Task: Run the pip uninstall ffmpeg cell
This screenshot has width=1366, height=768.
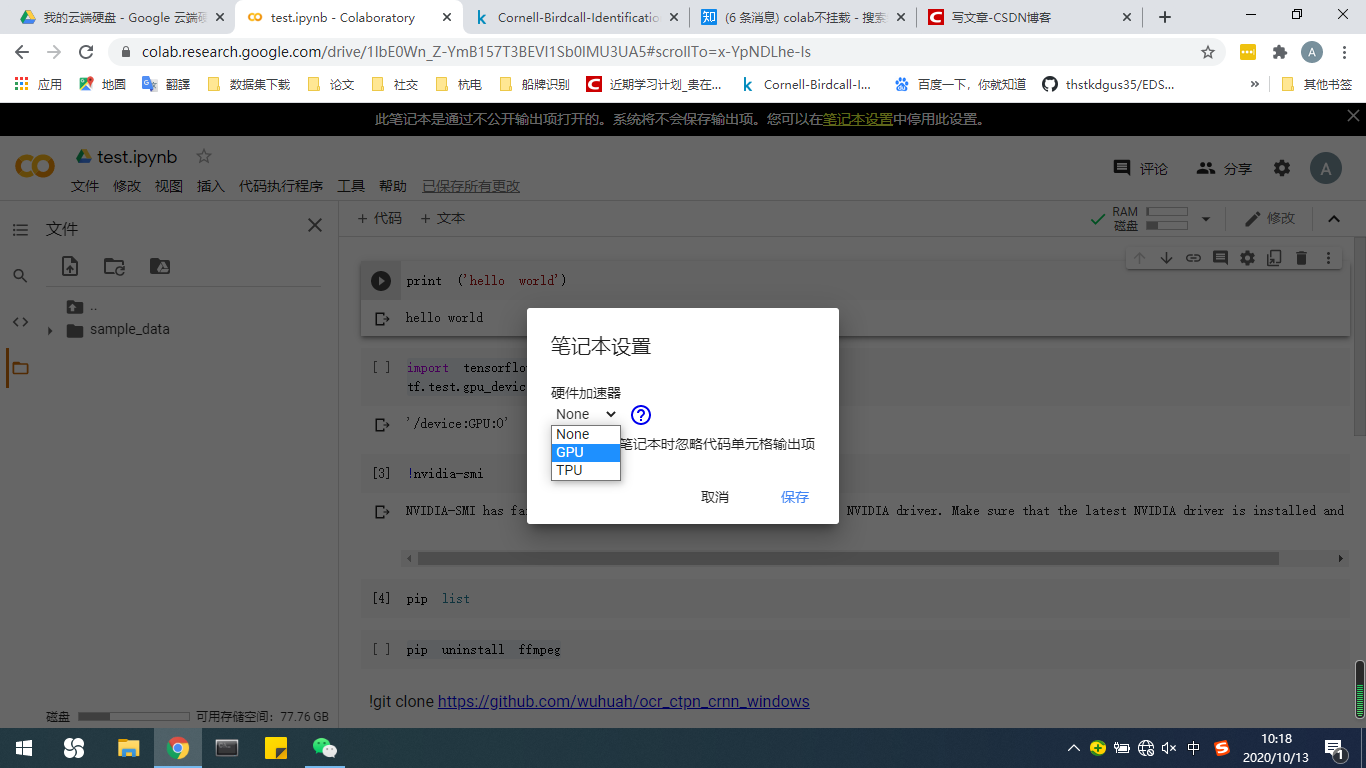Action: click(x=381, y=650)
